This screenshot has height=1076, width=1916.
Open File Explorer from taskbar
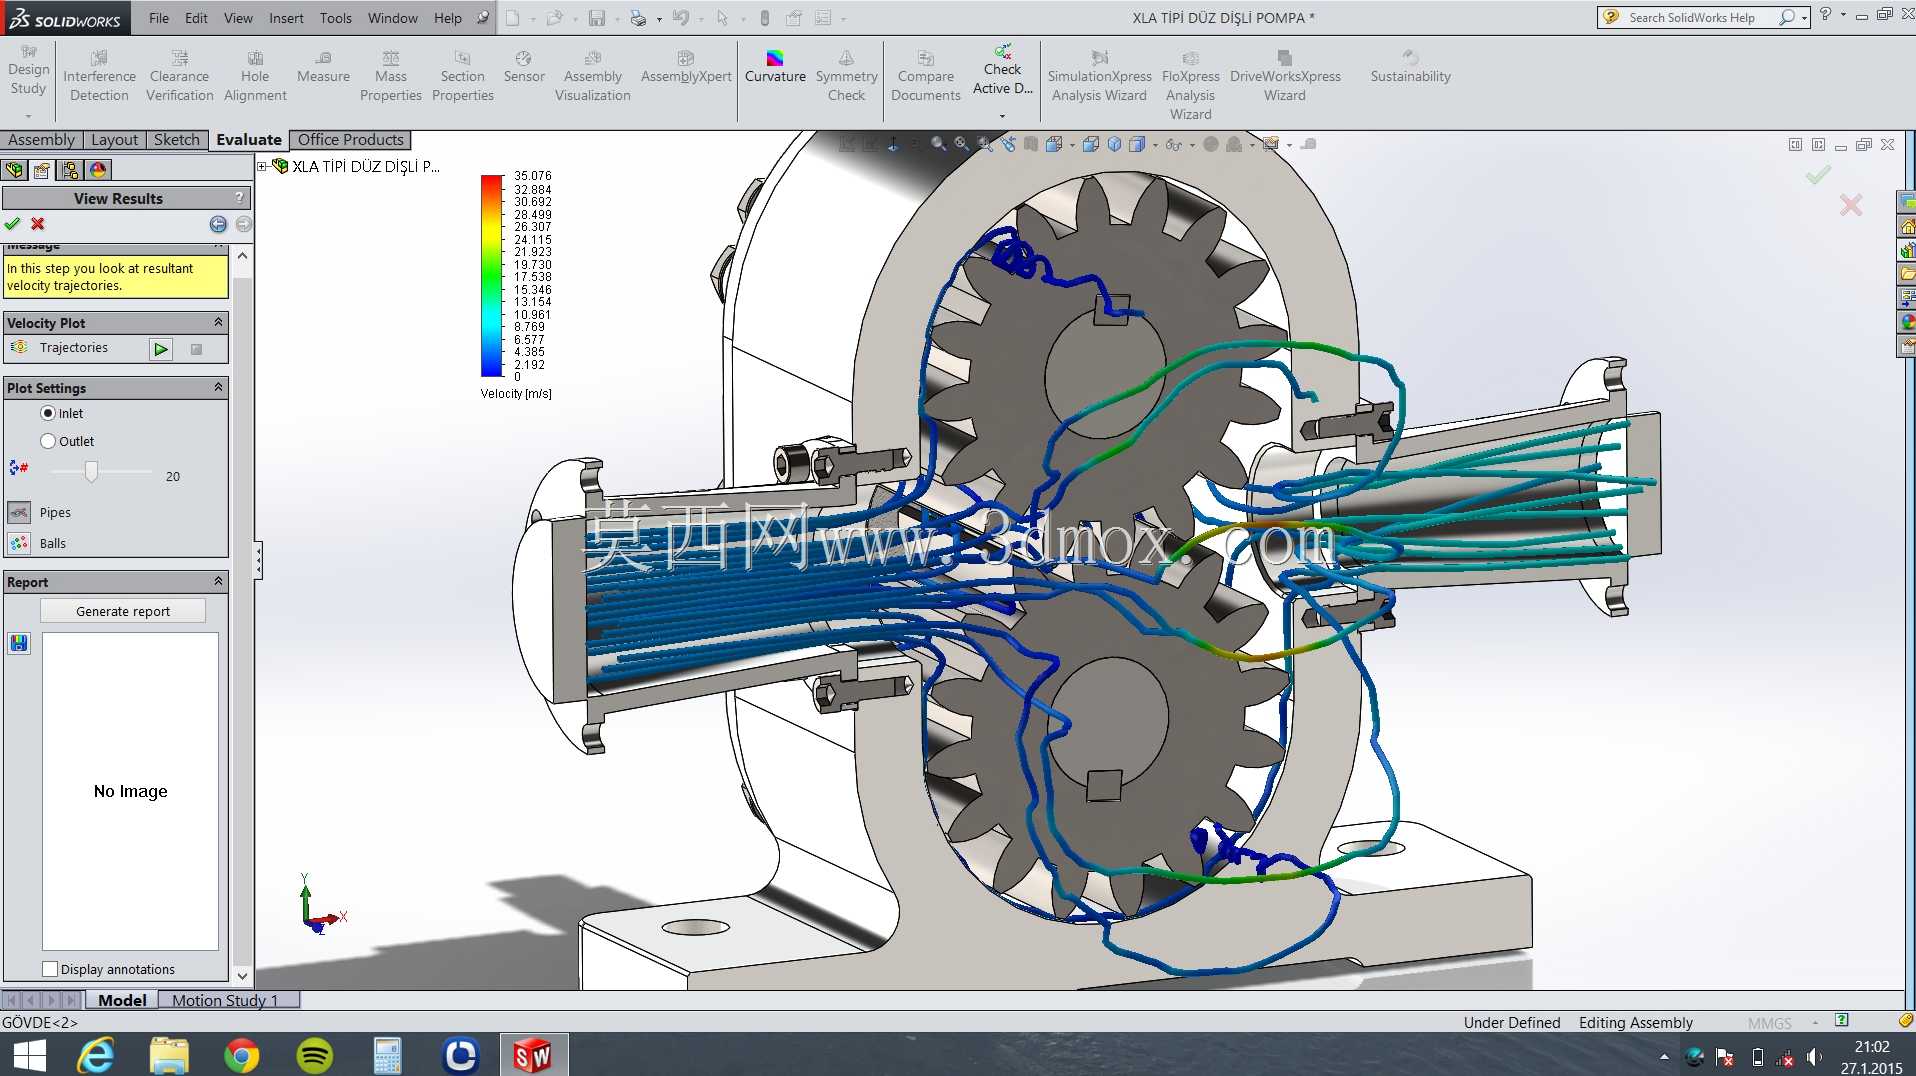pyautogui.click(x=169, y=1055)
